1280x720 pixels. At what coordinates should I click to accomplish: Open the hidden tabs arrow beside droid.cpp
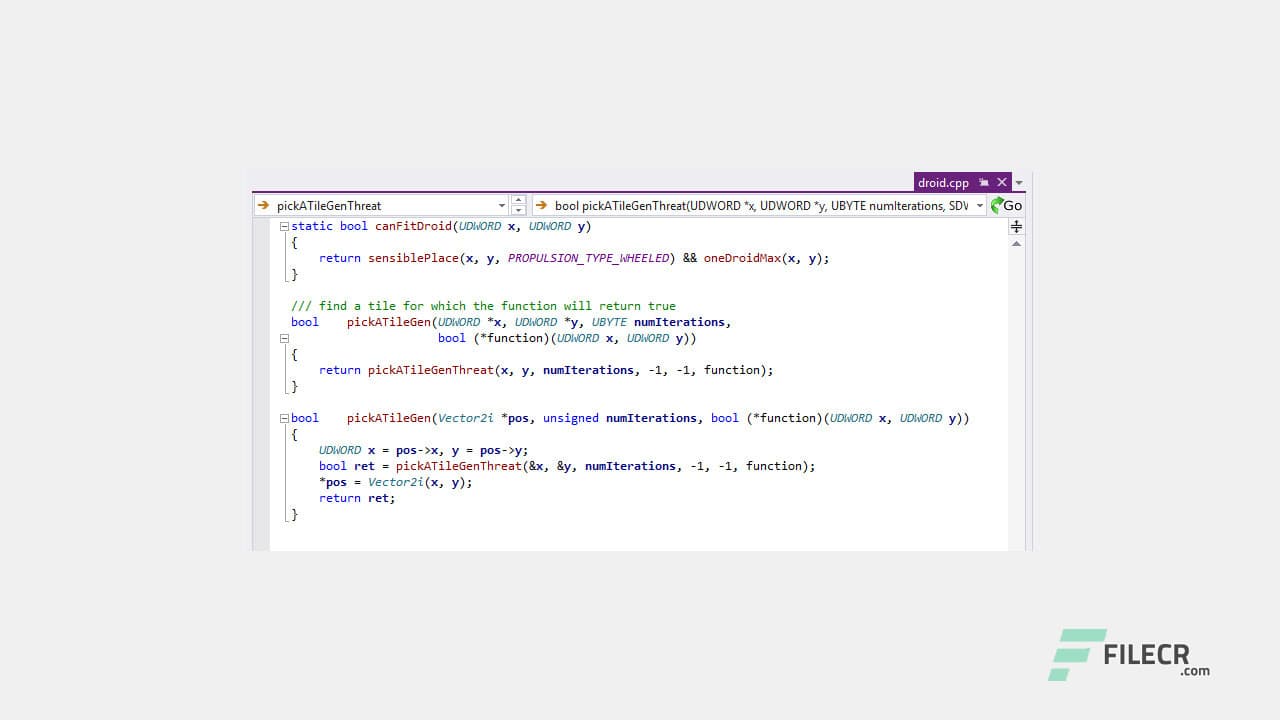[x=1018, y=183]
